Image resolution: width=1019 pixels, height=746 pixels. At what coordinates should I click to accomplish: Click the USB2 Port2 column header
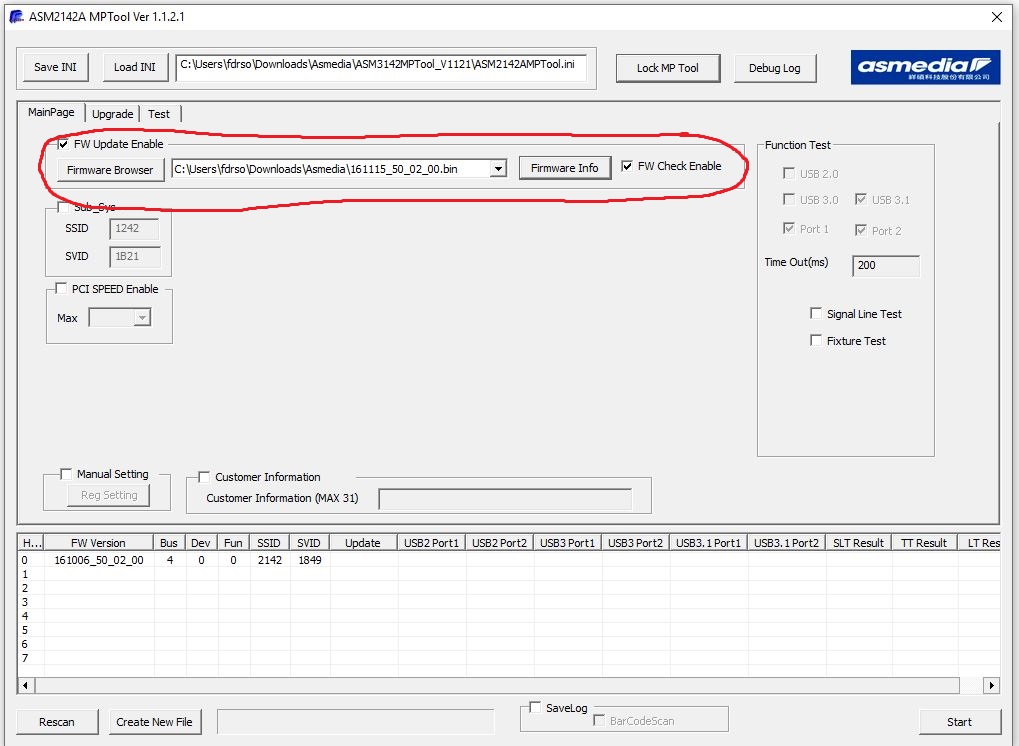pyautogui.click(x=500, y=543)
